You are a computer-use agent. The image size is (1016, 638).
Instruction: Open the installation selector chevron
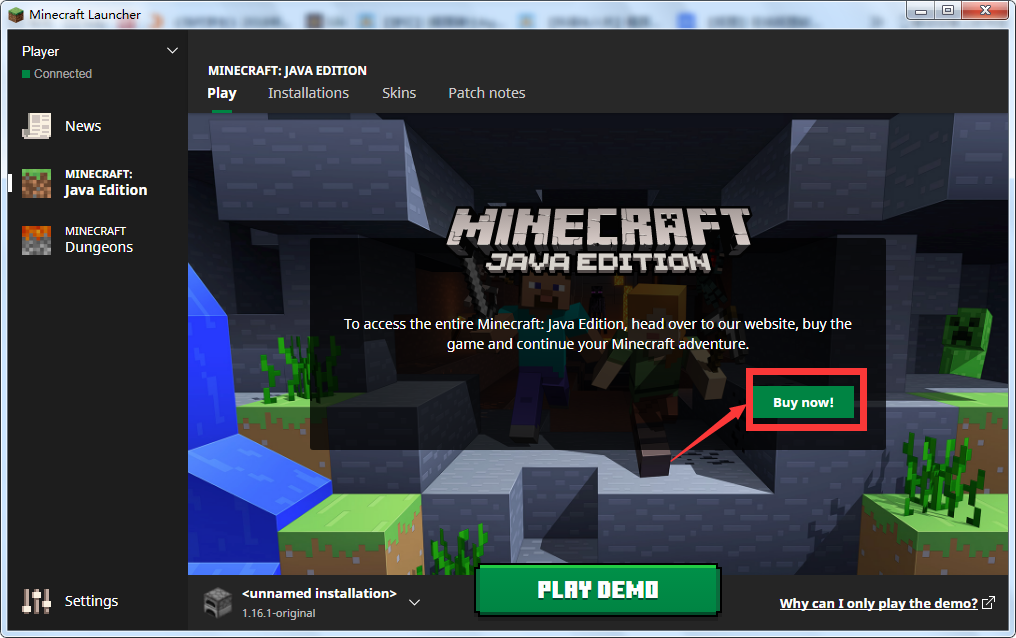pos(415,602)
